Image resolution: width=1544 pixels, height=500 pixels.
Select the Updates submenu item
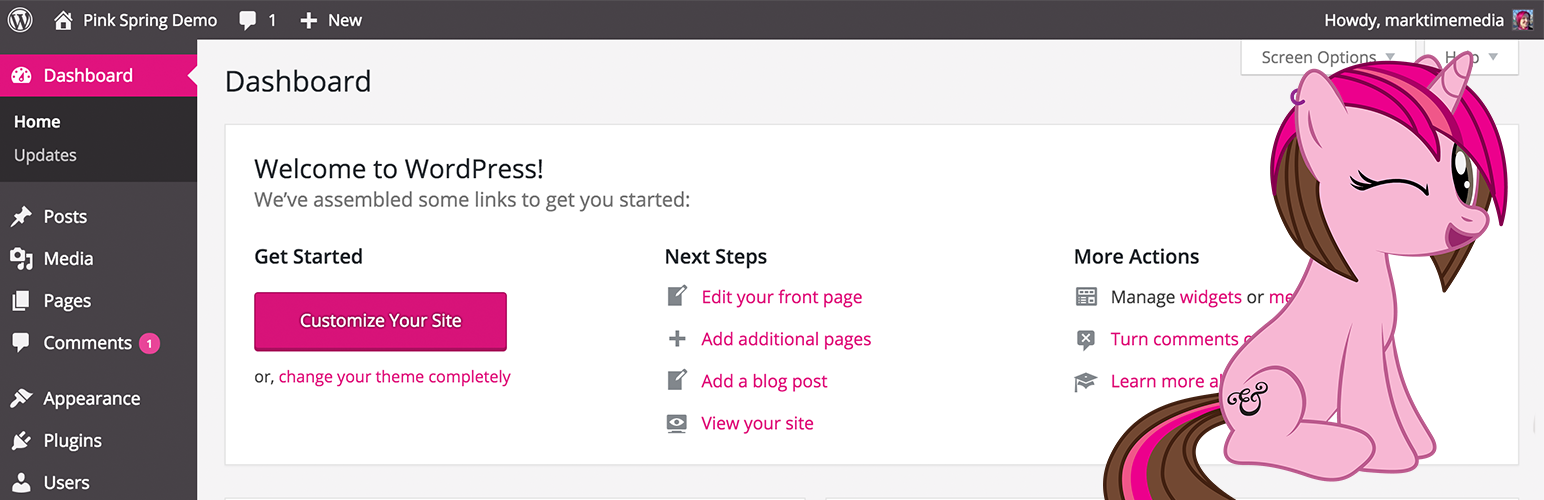point(45,155)
